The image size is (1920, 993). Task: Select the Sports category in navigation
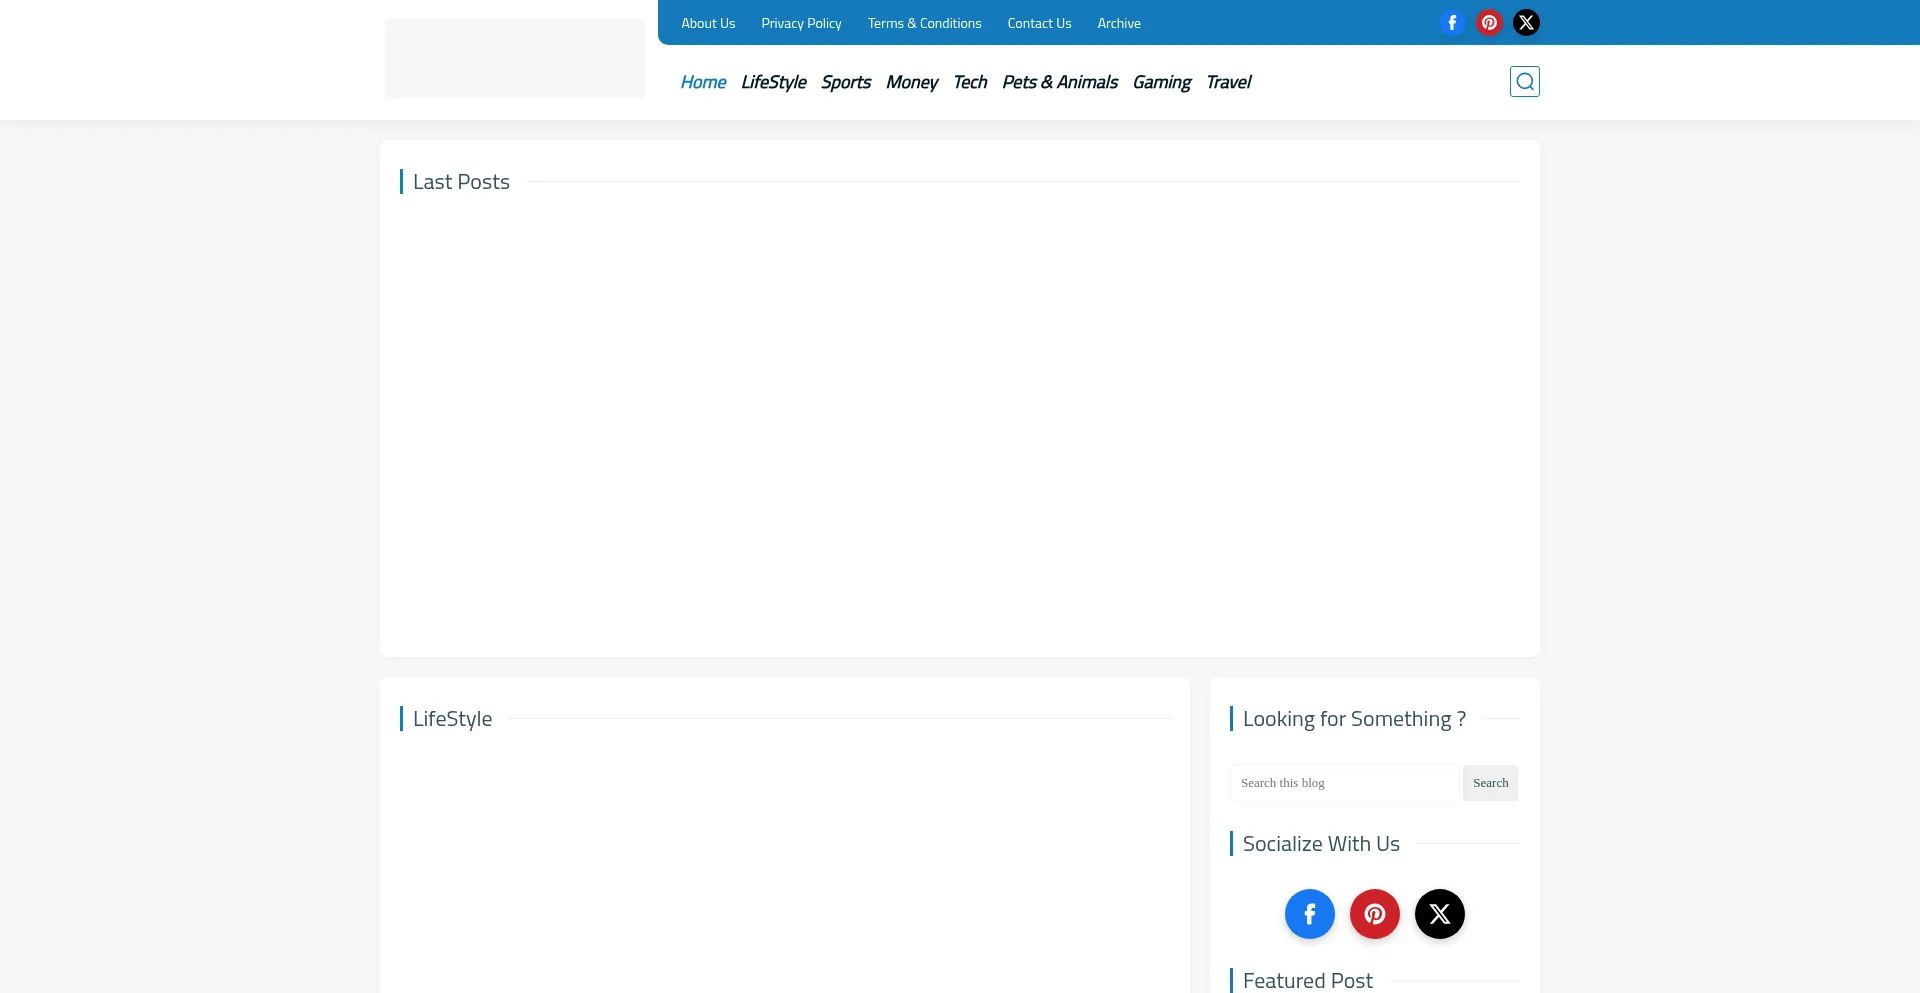pyautogui.click(x=846, y=82)
